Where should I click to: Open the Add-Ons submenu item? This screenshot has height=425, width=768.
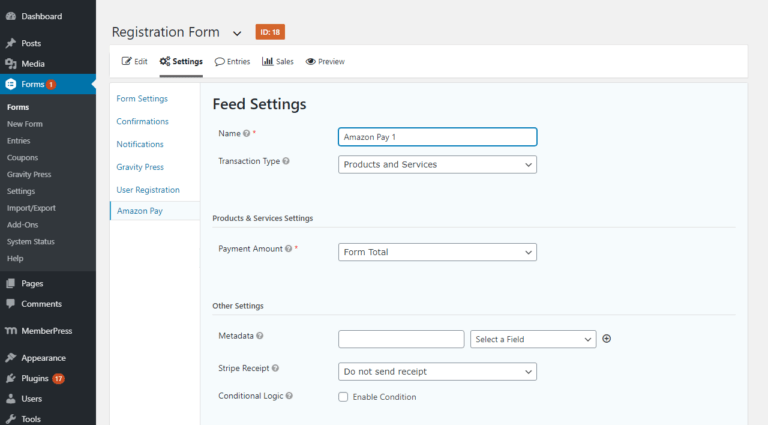(23, 225)
